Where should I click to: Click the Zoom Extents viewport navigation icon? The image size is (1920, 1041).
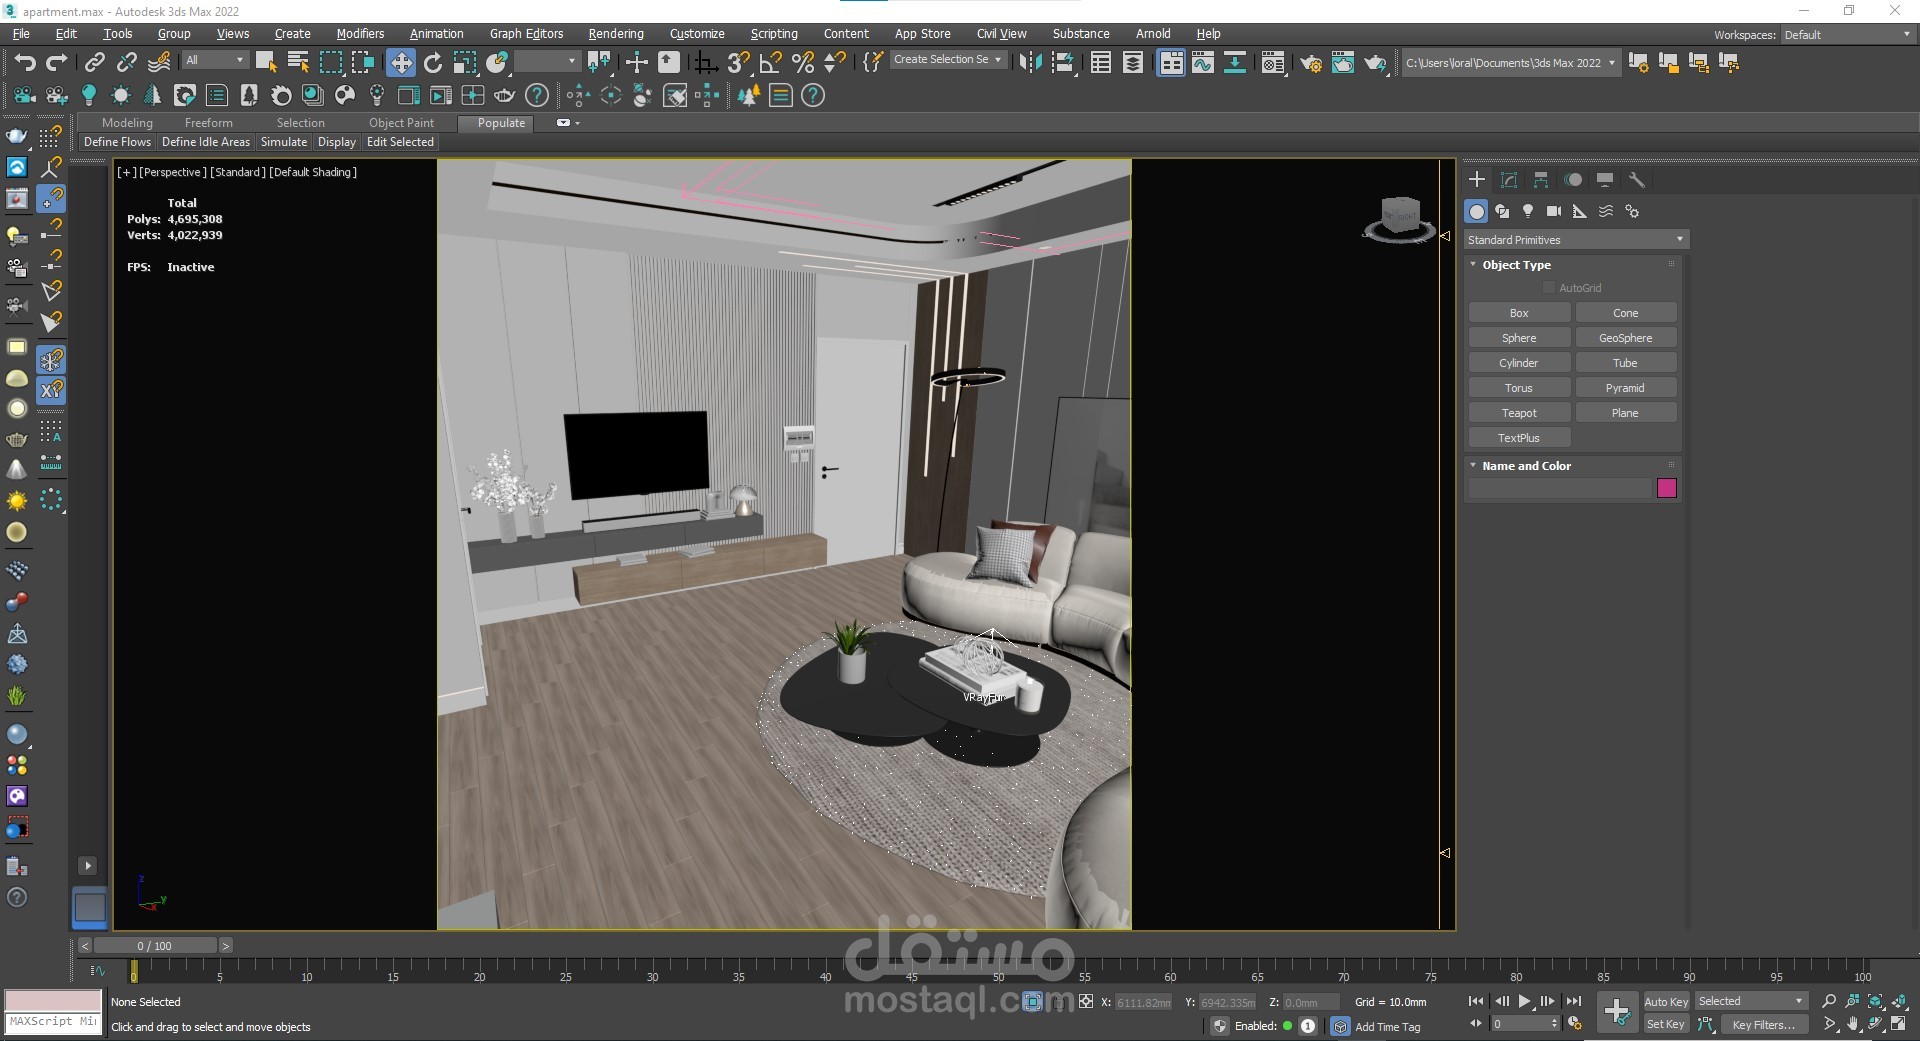click(1875, 1001)
